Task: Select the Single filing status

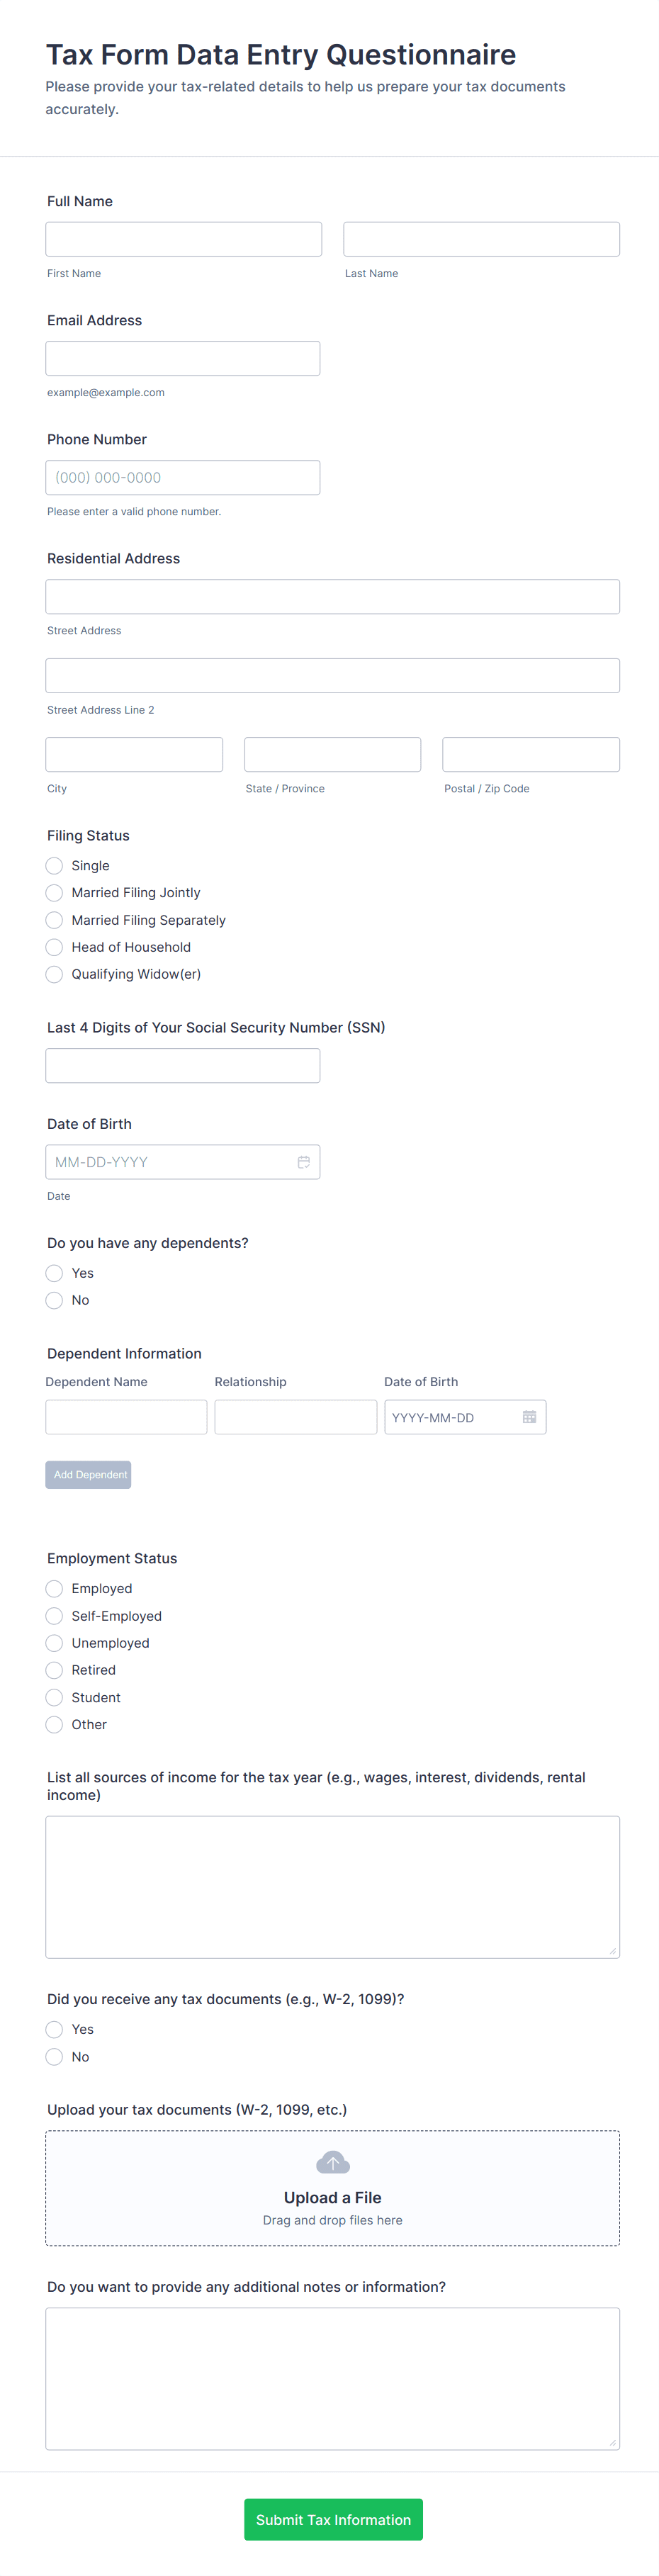Action: pos(55,866)
